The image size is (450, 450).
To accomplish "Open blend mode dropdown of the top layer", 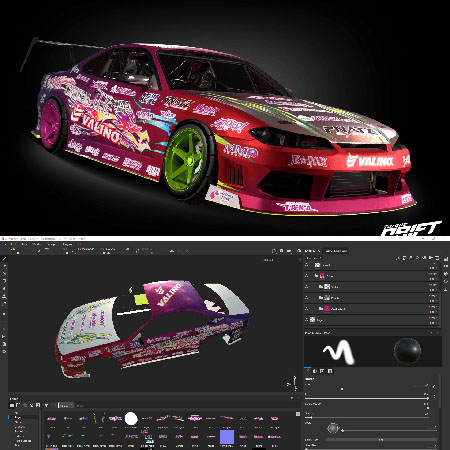I will click(x=433, y=263).
